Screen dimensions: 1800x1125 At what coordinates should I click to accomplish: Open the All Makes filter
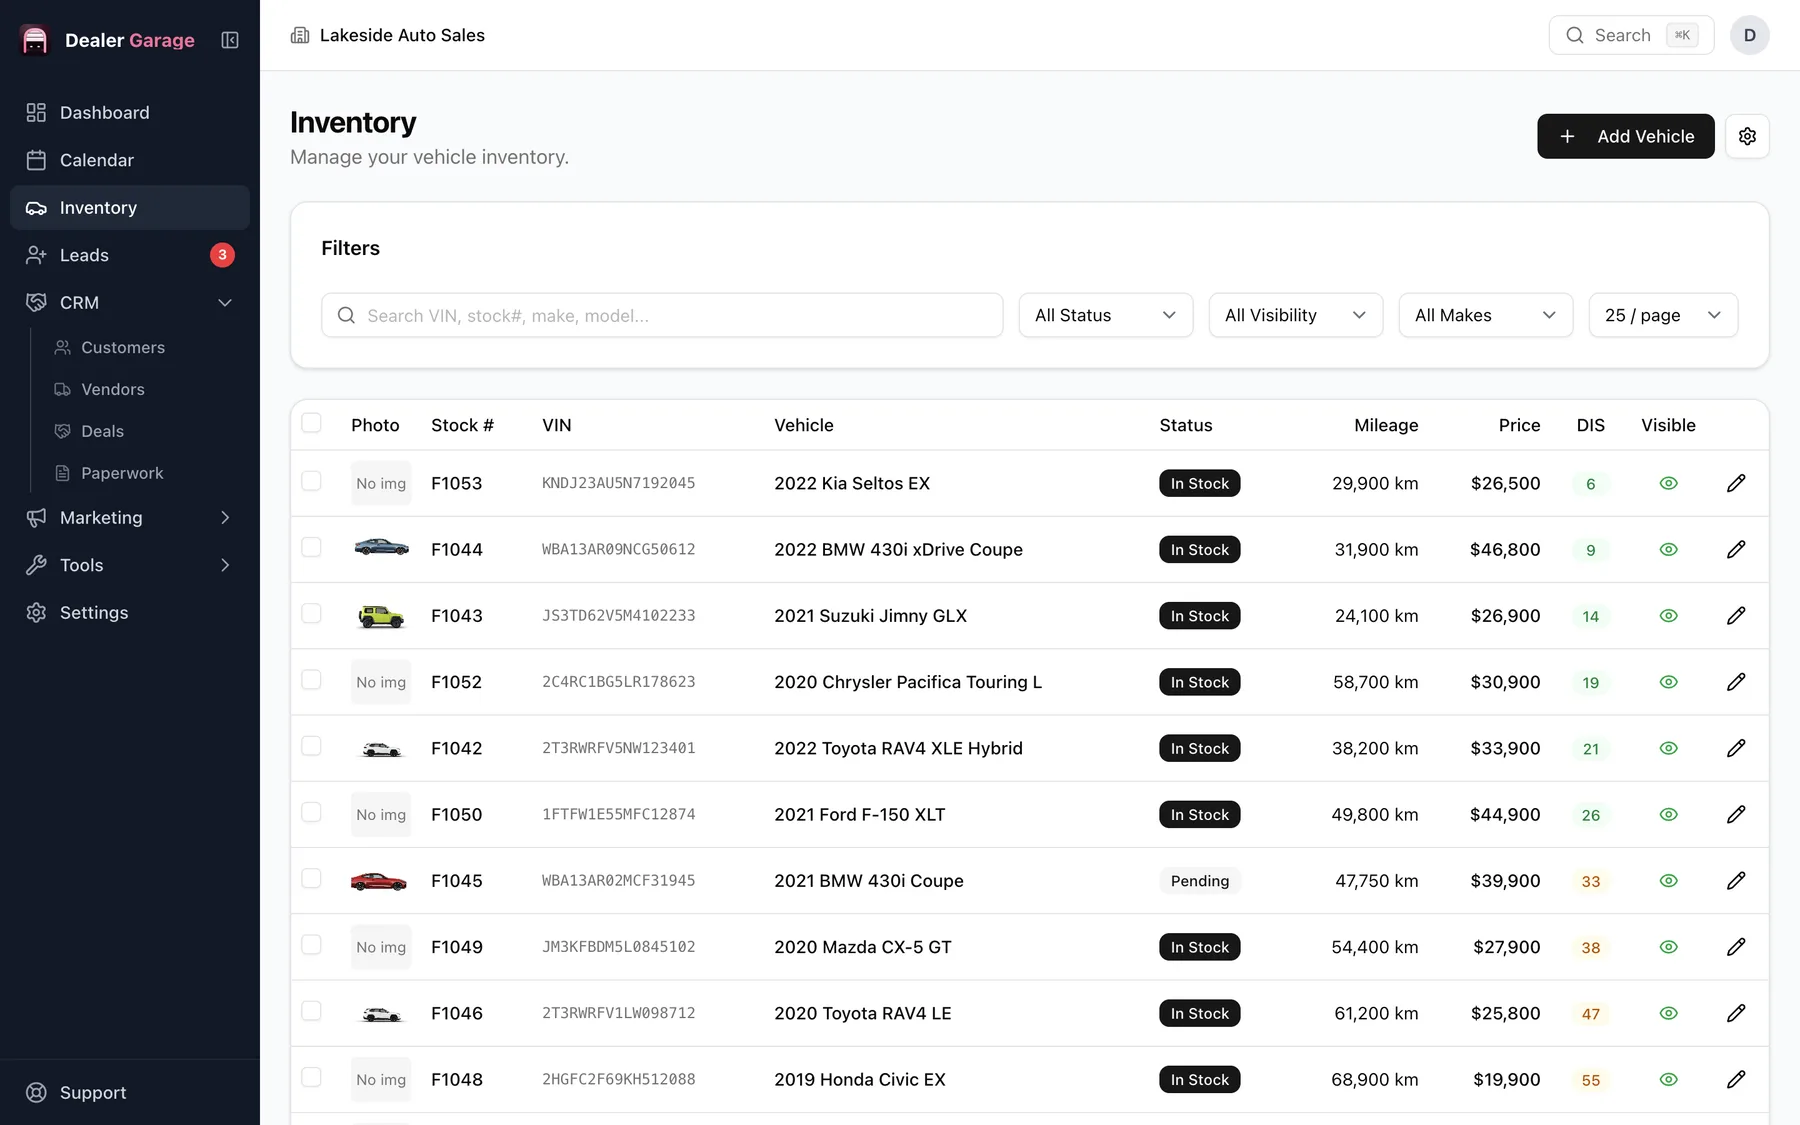(1486, 315)
